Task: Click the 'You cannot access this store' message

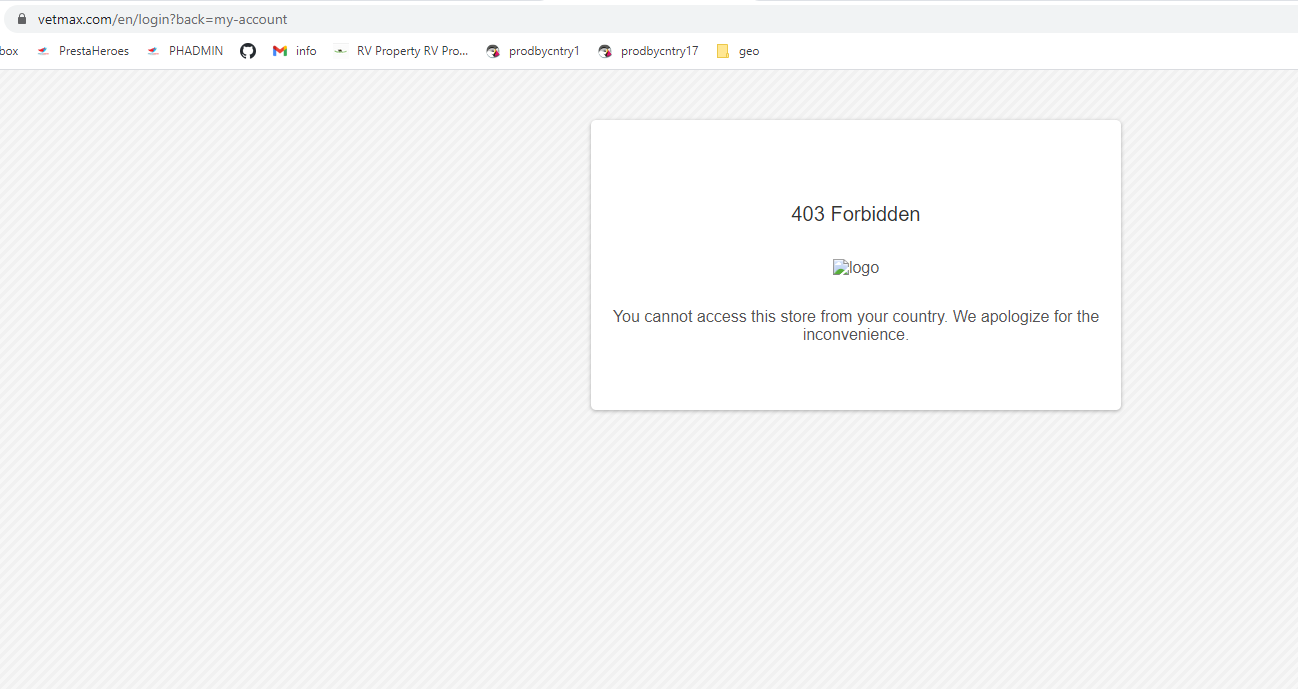Action: (x=856, y=325)
